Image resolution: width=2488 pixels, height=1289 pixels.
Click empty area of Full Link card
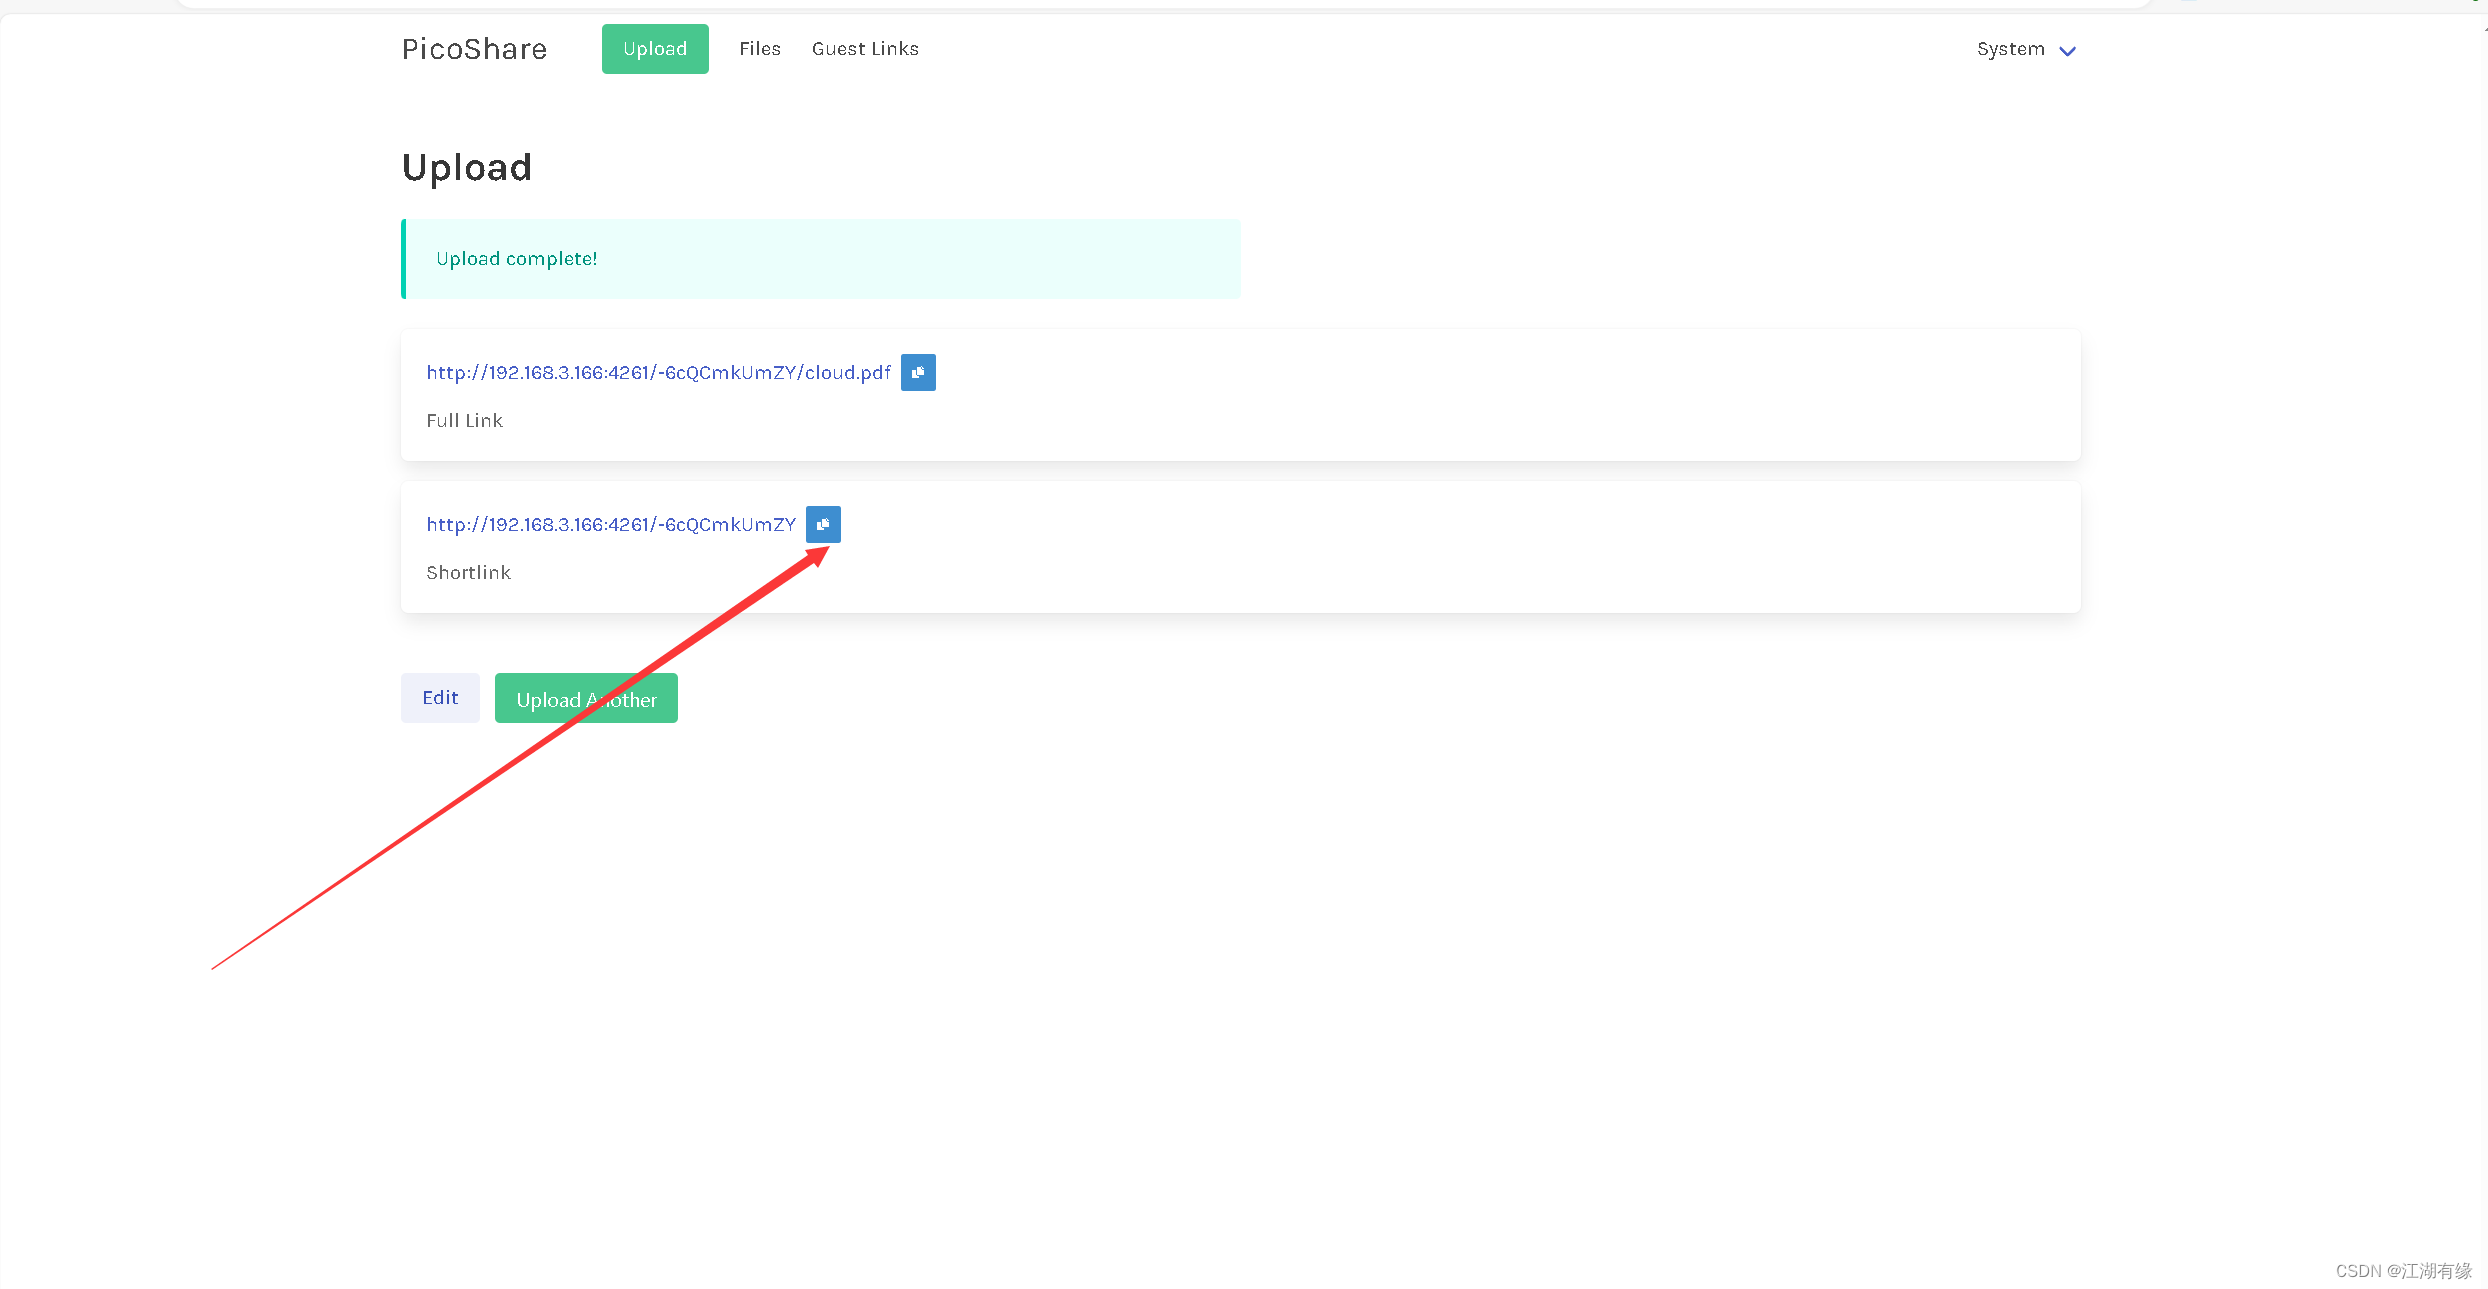coord(1500,395)
